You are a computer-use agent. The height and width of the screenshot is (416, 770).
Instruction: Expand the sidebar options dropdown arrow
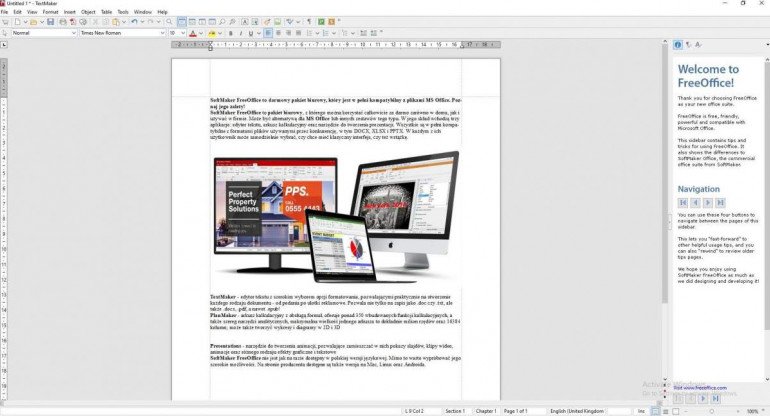click(767, 45)
